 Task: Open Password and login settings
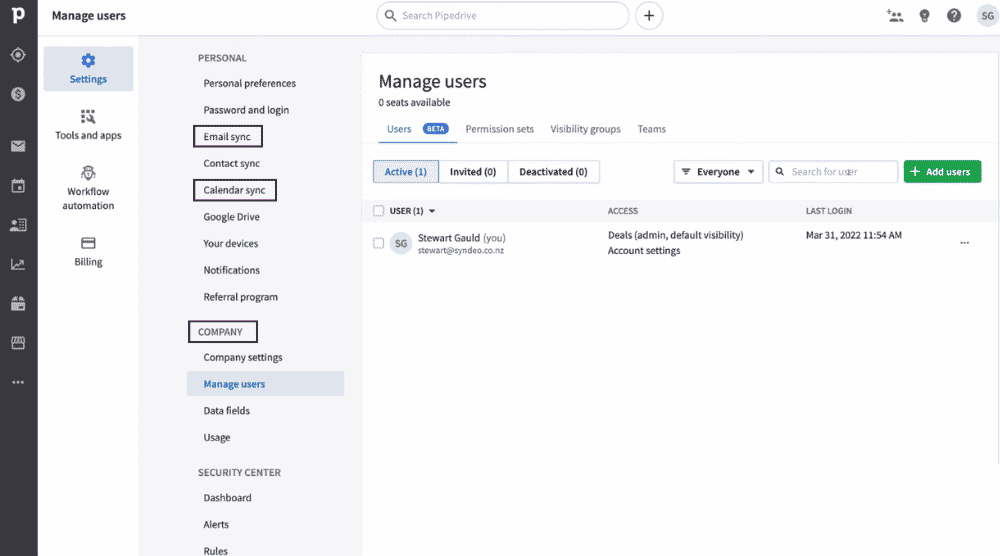[246, 110]
